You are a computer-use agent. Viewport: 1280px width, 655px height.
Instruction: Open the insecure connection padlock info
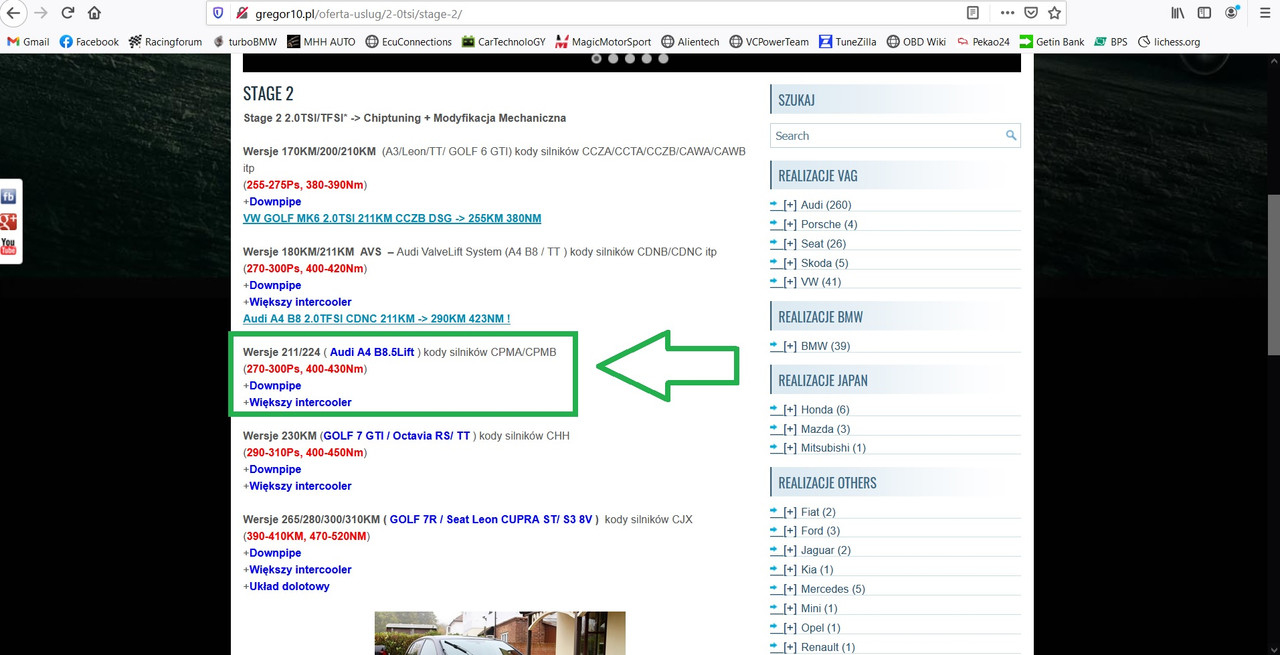[241, 14]
